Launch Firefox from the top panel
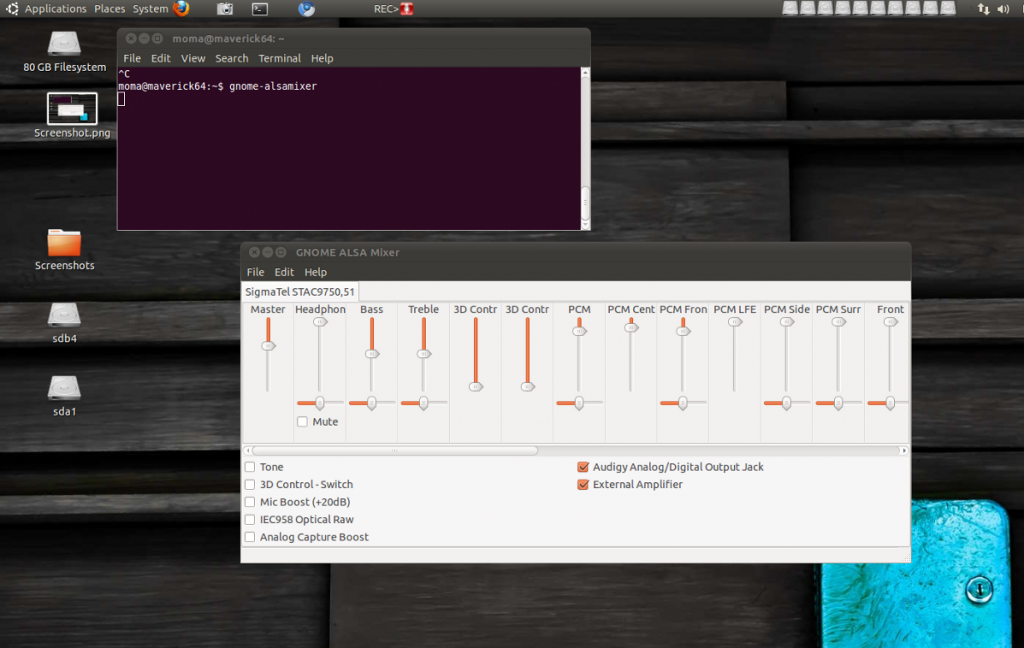The image size is (1024, 648). pyautogui.click(x=182, y=8)
